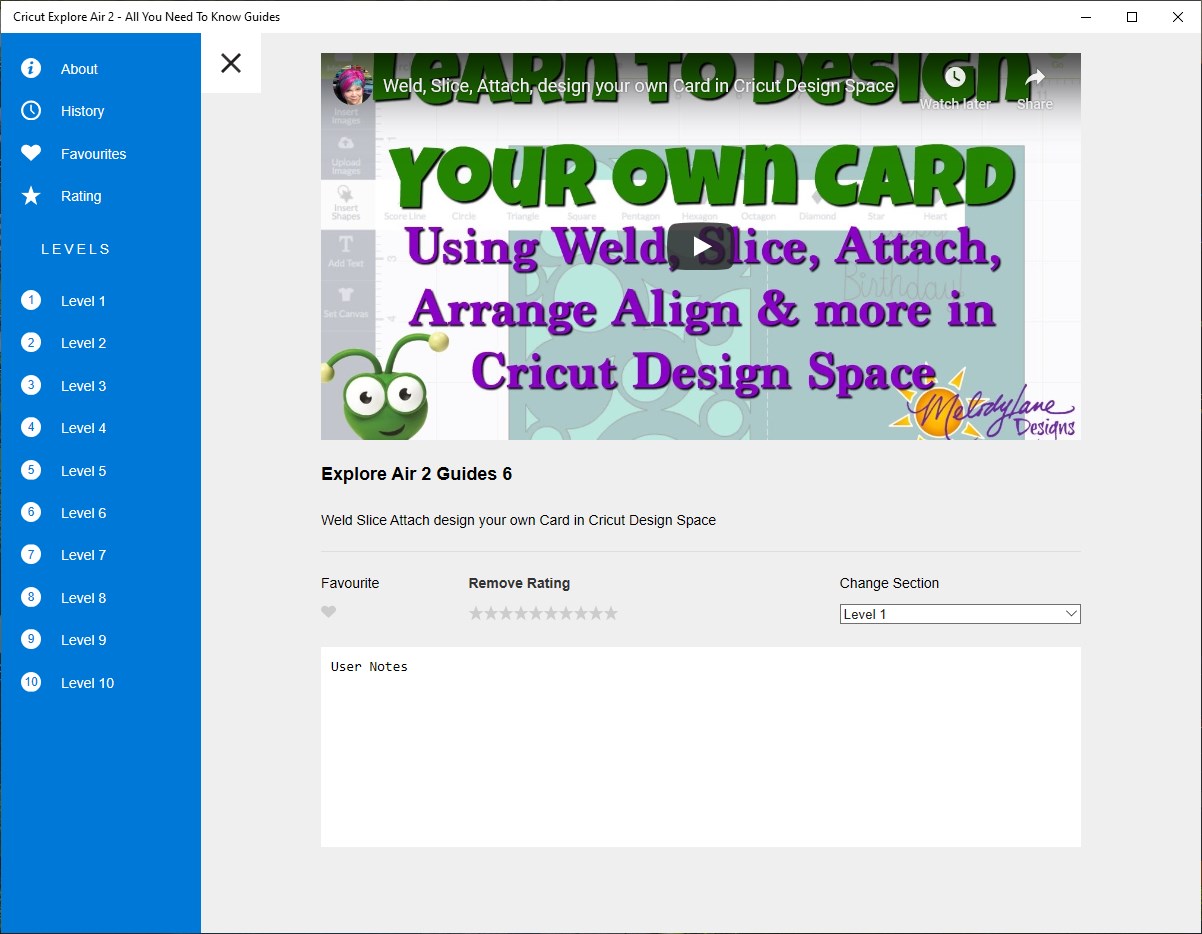Minimize the application window

tap(1086, 16)
